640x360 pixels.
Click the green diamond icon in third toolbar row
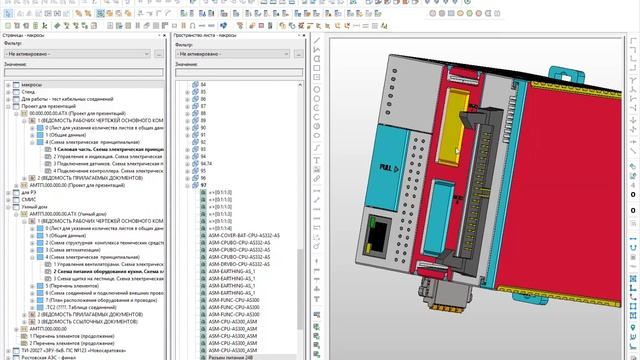point(57,26)
